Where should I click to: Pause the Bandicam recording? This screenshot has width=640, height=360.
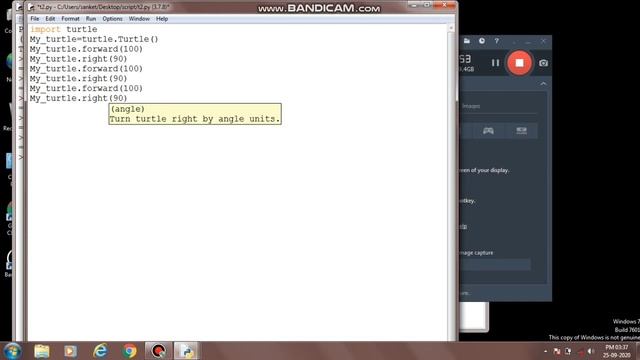point(495,63)
